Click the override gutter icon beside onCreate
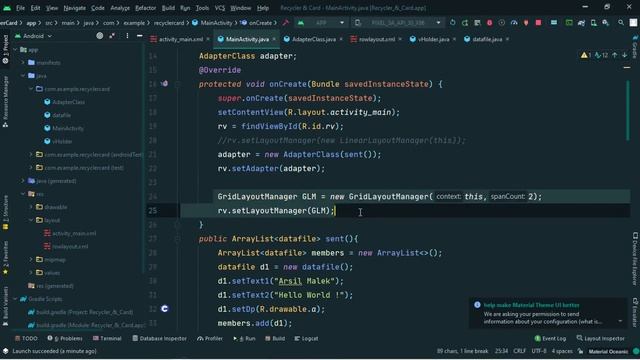640x360 pixels. [x=164, y=84]
